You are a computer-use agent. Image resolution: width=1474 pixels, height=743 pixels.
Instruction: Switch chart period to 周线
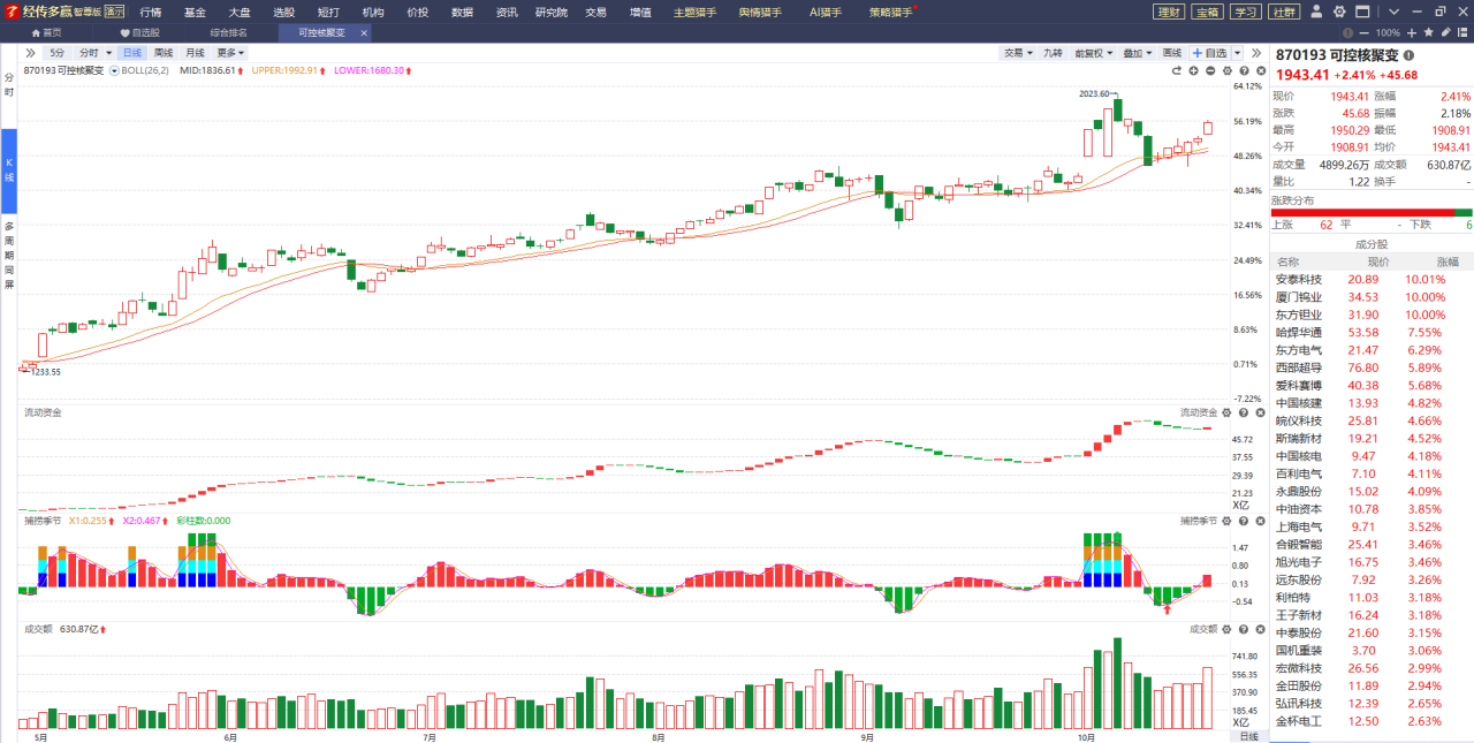163,53
